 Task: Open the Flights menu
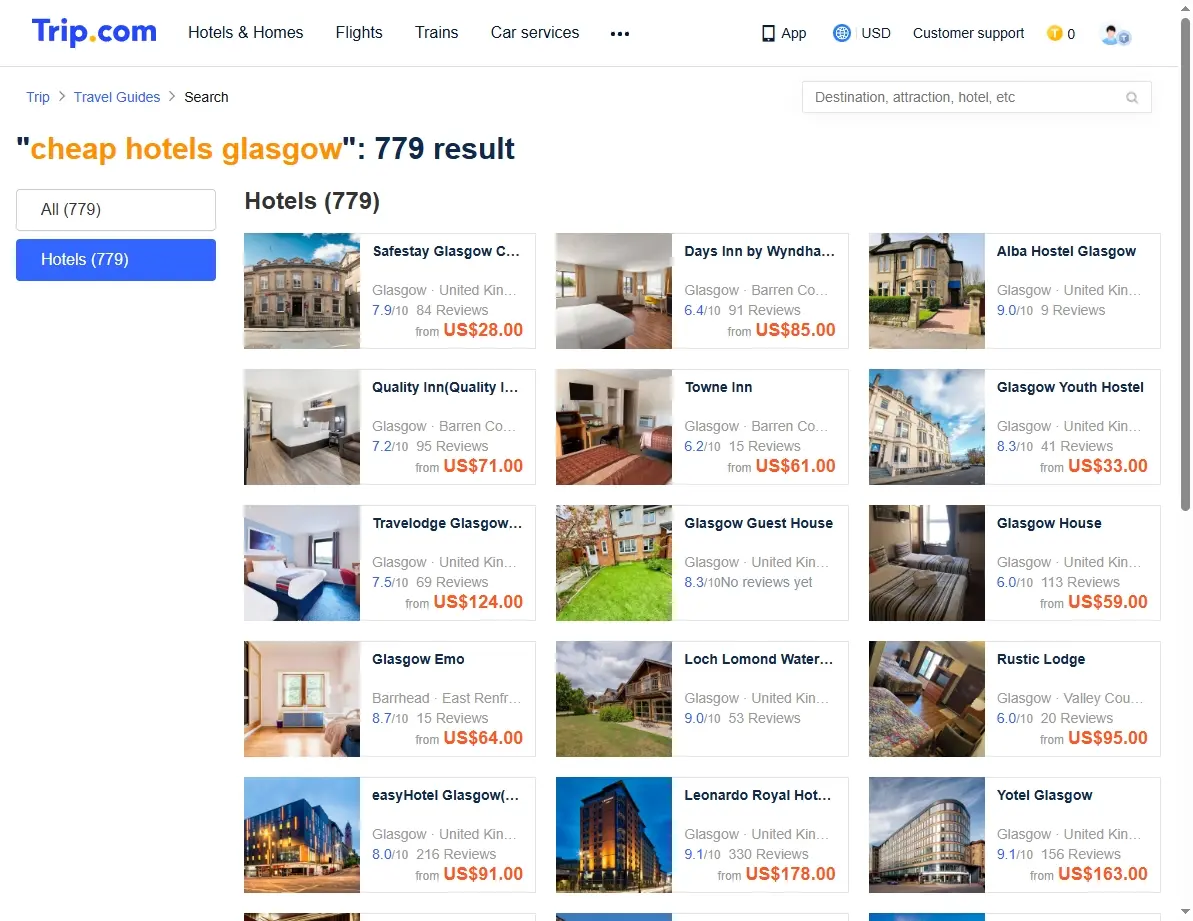pyautogui.click(x=359, y=33)
